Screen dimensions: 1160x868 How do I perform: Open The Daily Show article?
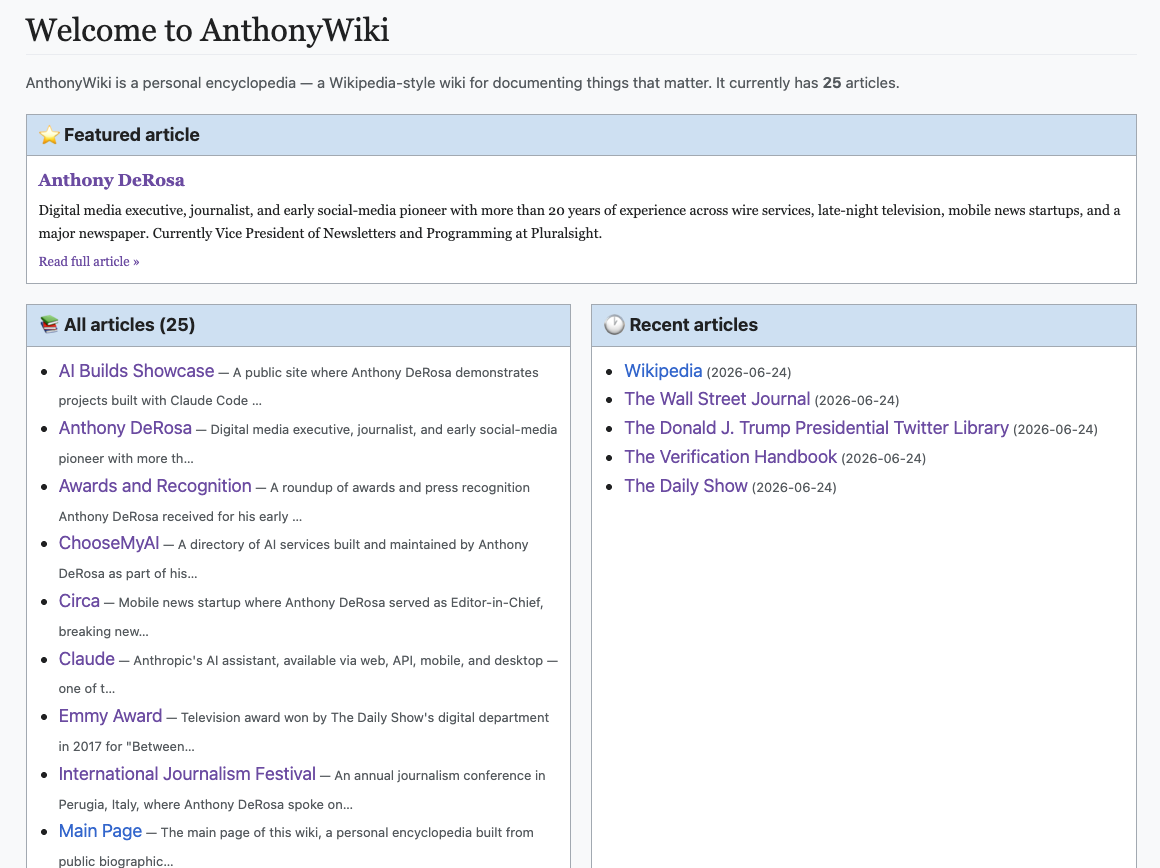686,485
